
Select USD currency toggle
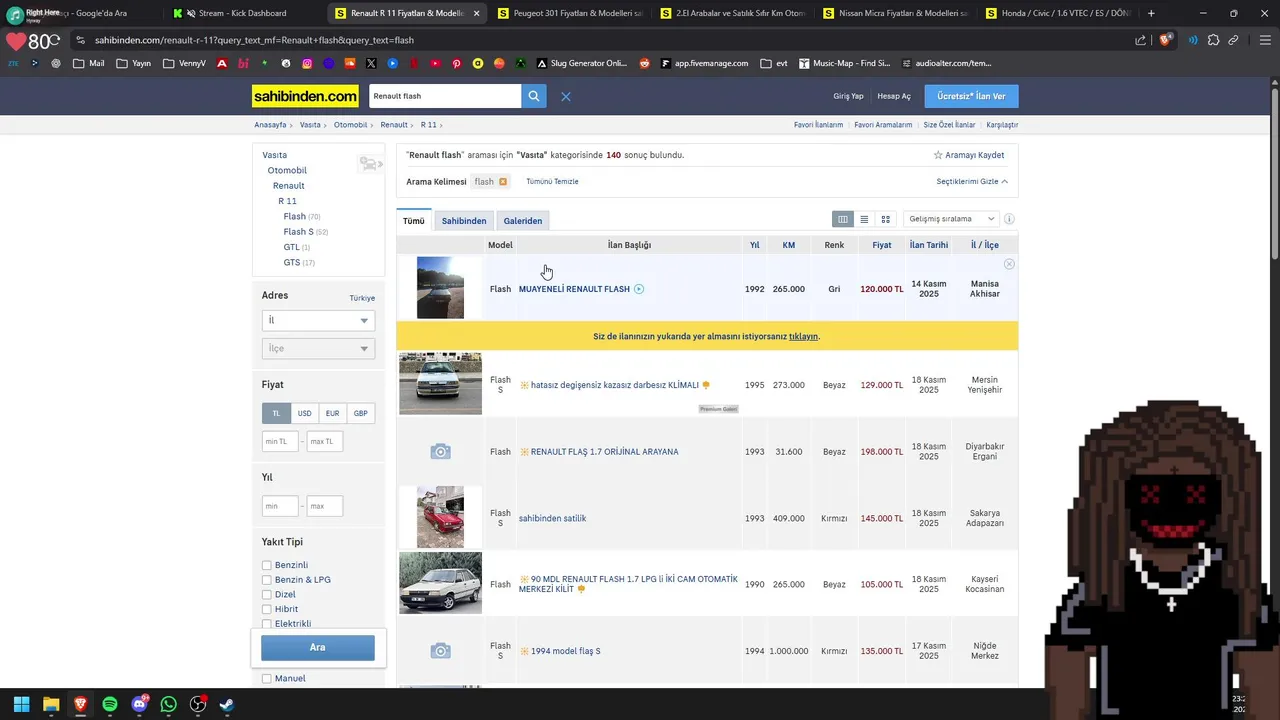(304, 413)
